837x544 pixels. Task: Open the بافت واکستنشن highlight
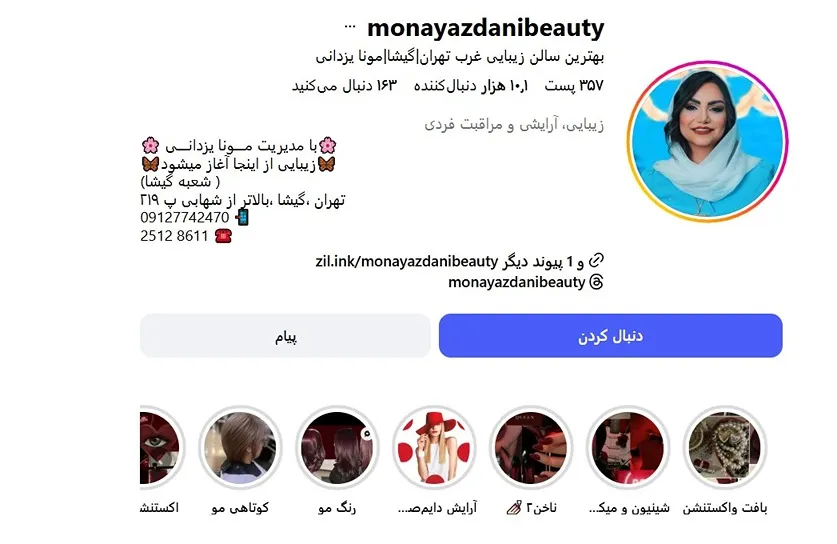pyautogui.click(x=725, y=447)
